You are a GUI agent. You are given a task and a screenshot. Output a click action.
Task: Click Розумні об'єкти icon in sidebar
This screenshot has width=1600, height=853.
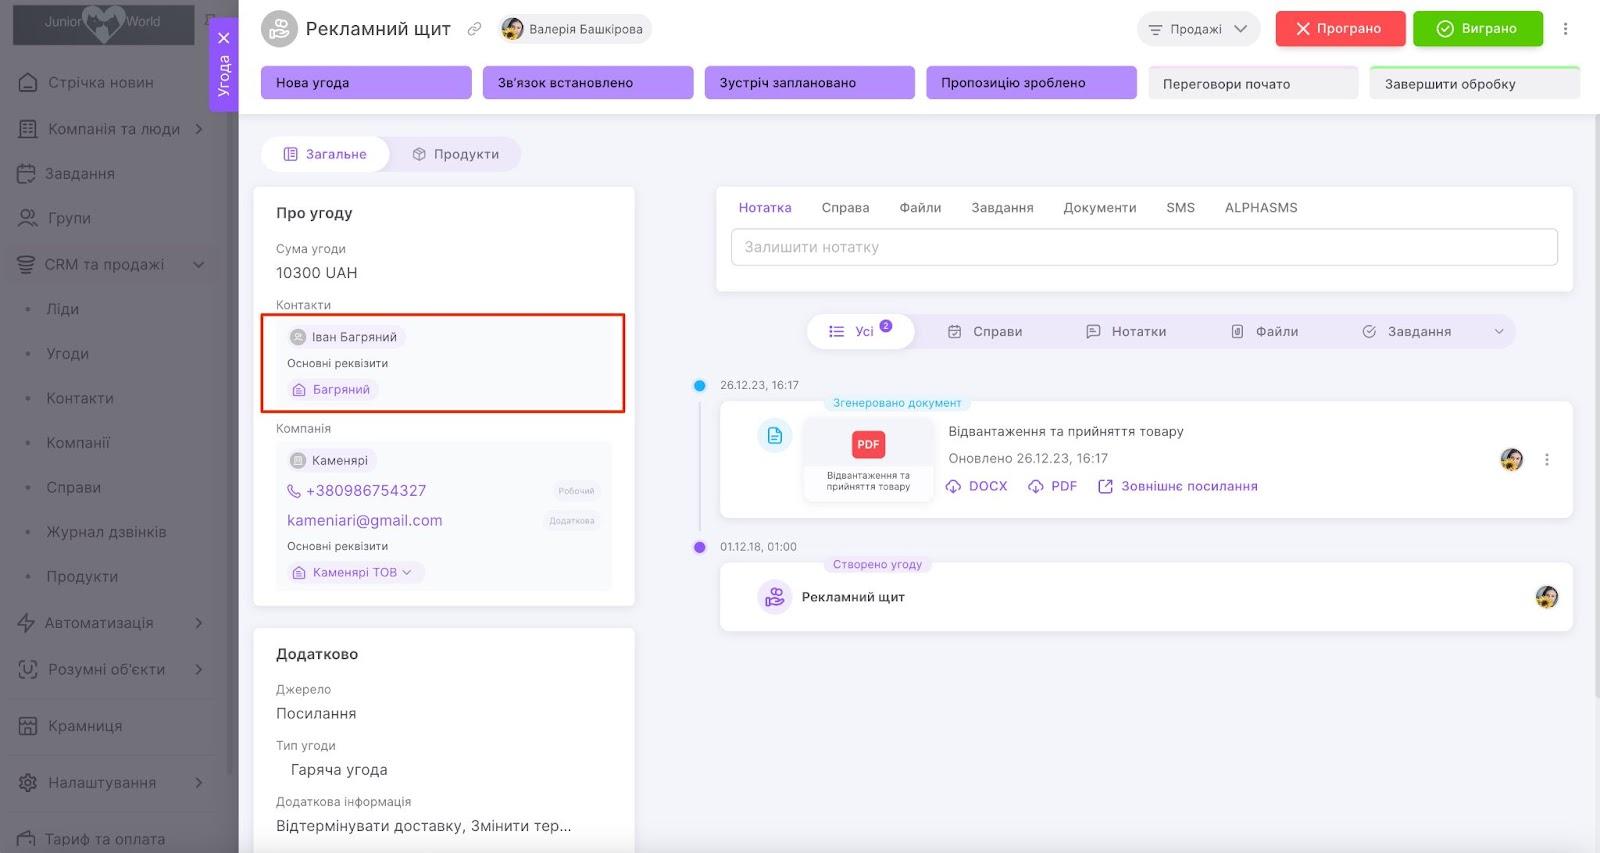pyautogui.click(x=28, y=669)
